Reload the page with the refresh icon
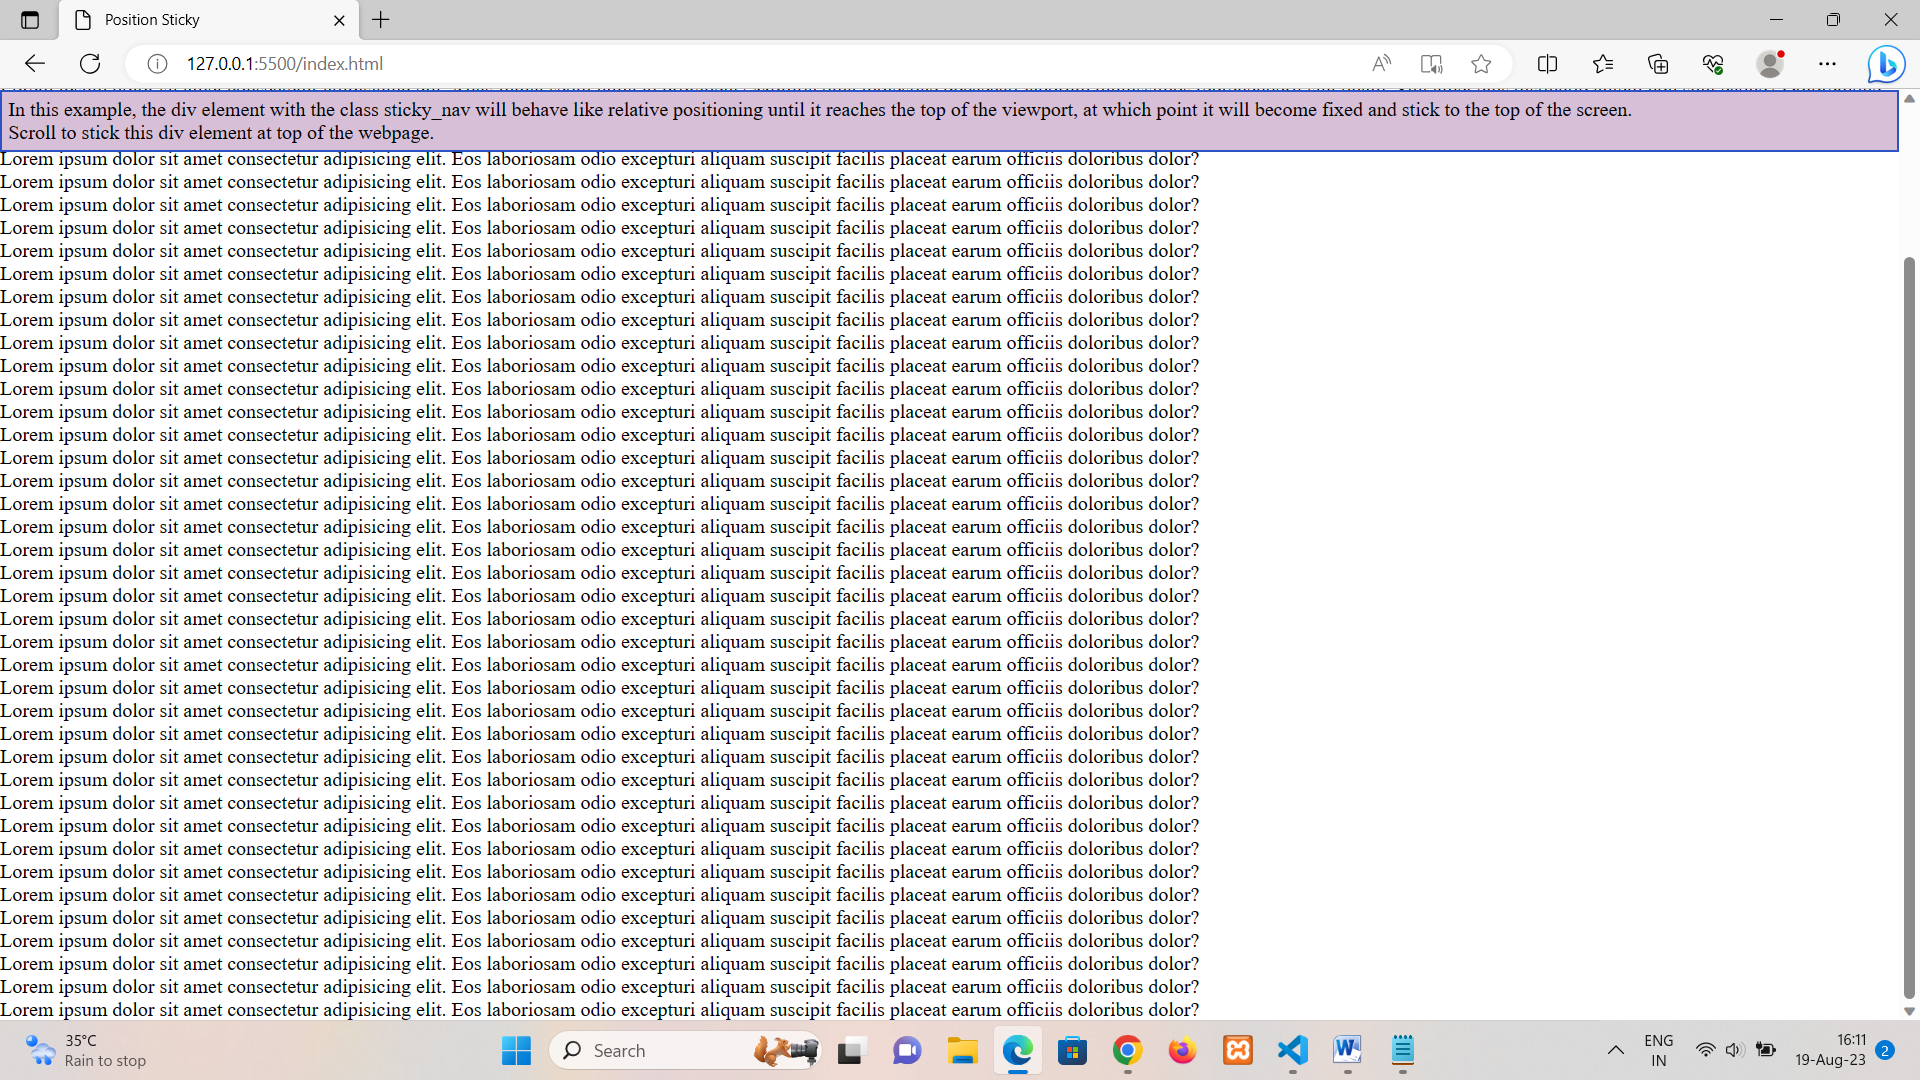1920x1080 pixels. pos(90,64)
